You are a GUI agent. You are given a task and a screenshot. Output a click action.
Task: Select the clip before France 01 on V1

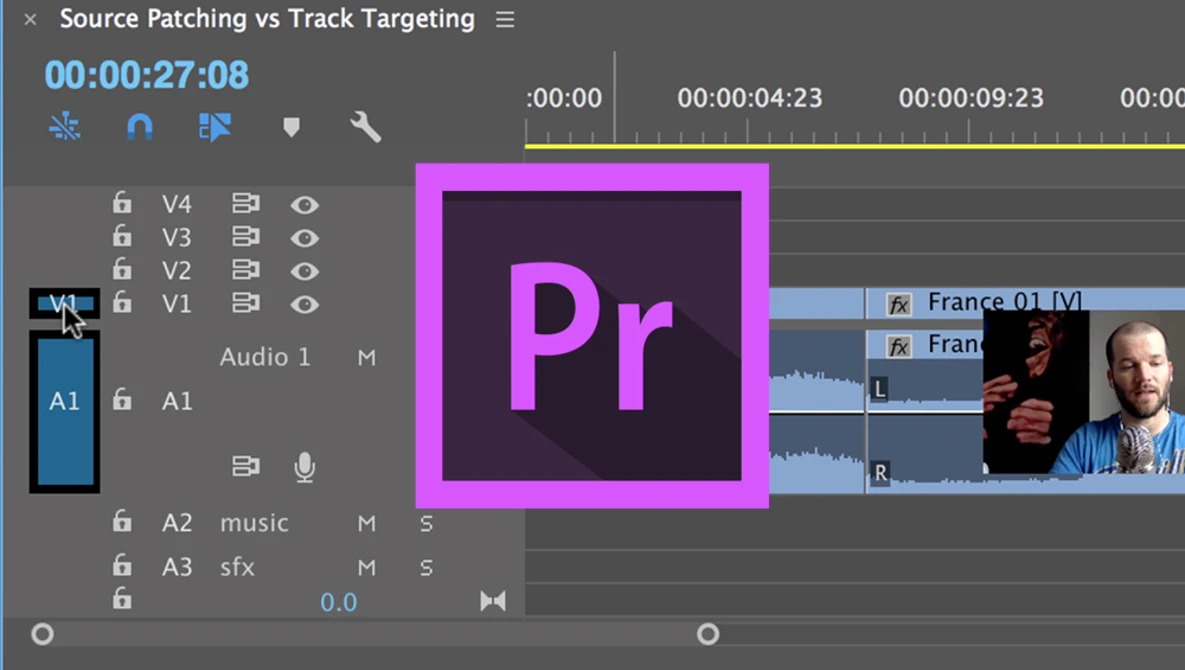pyautogui.click(x=817, y=303)
